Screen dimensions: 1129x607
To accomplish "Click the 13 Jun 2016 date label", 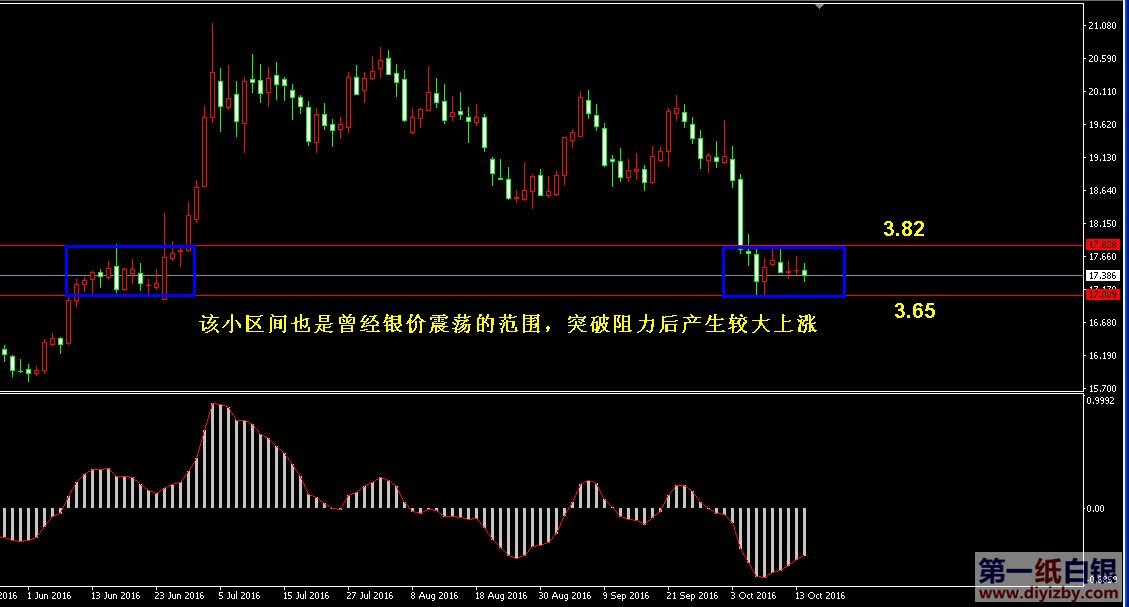I will tap(116, 595).
